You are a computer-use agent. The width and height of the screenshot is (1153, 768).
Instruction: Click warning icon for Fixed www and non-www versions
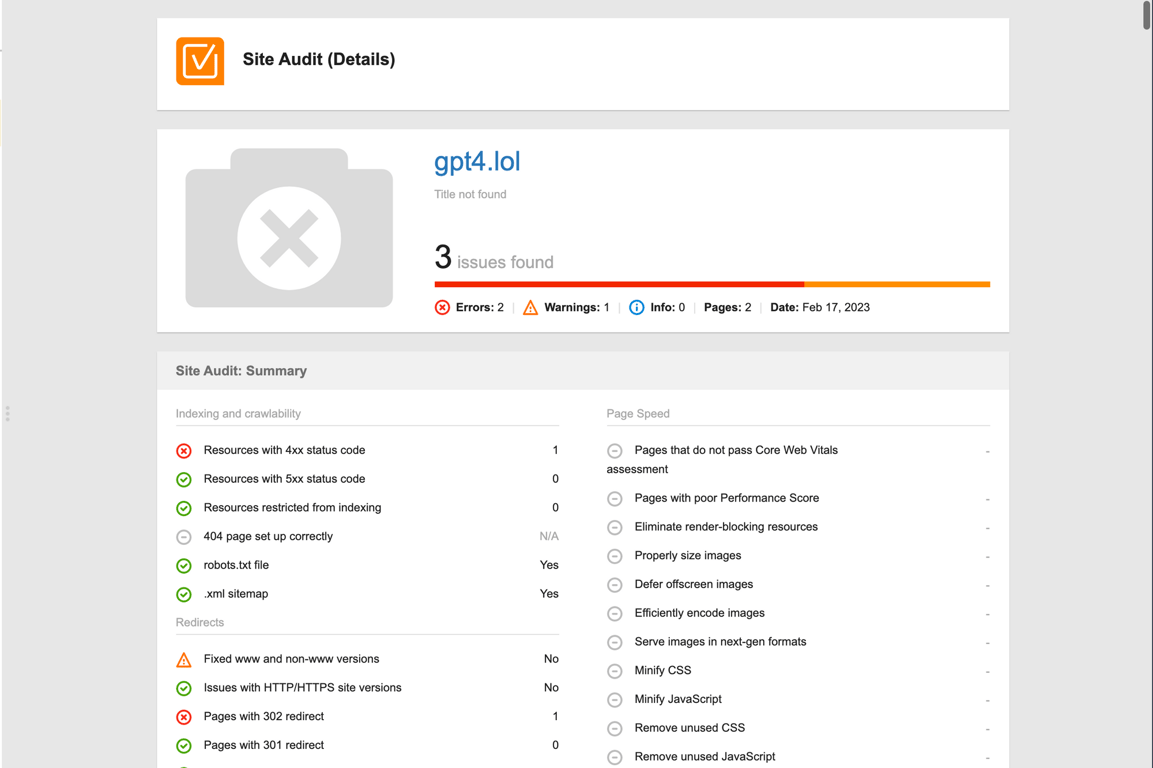(184, 660)
